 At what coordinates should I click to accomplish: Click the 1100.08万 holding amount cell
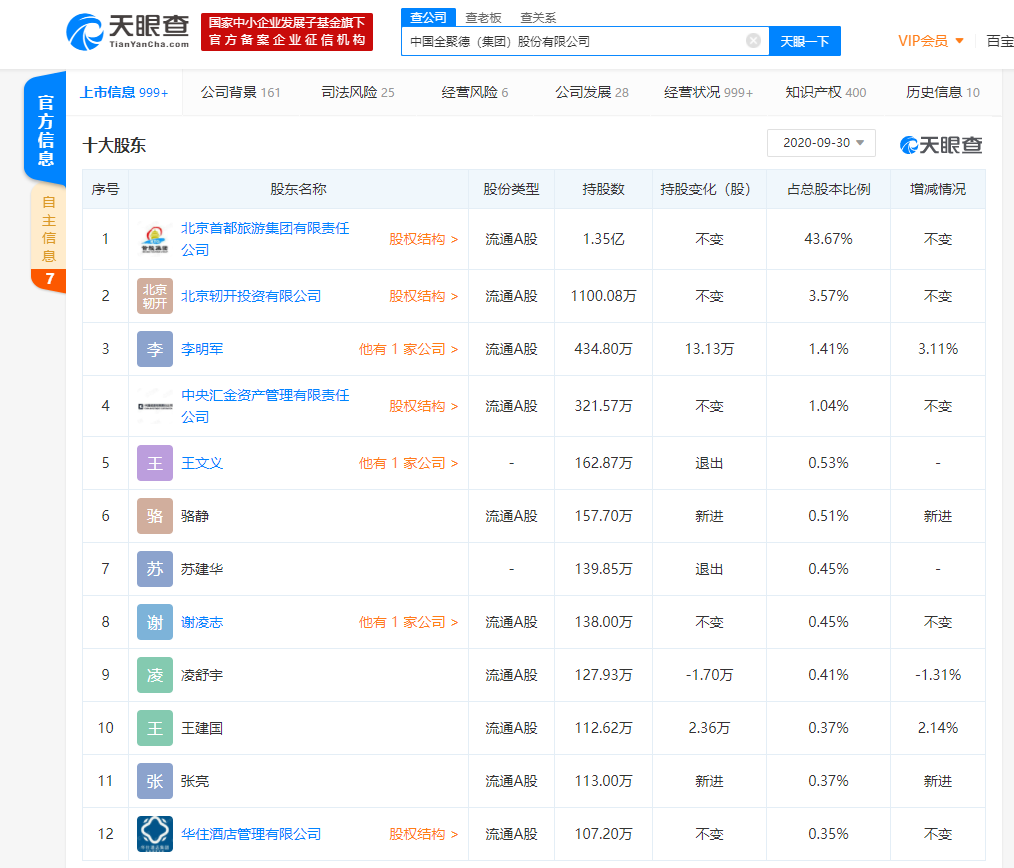[x=603, y=296]
